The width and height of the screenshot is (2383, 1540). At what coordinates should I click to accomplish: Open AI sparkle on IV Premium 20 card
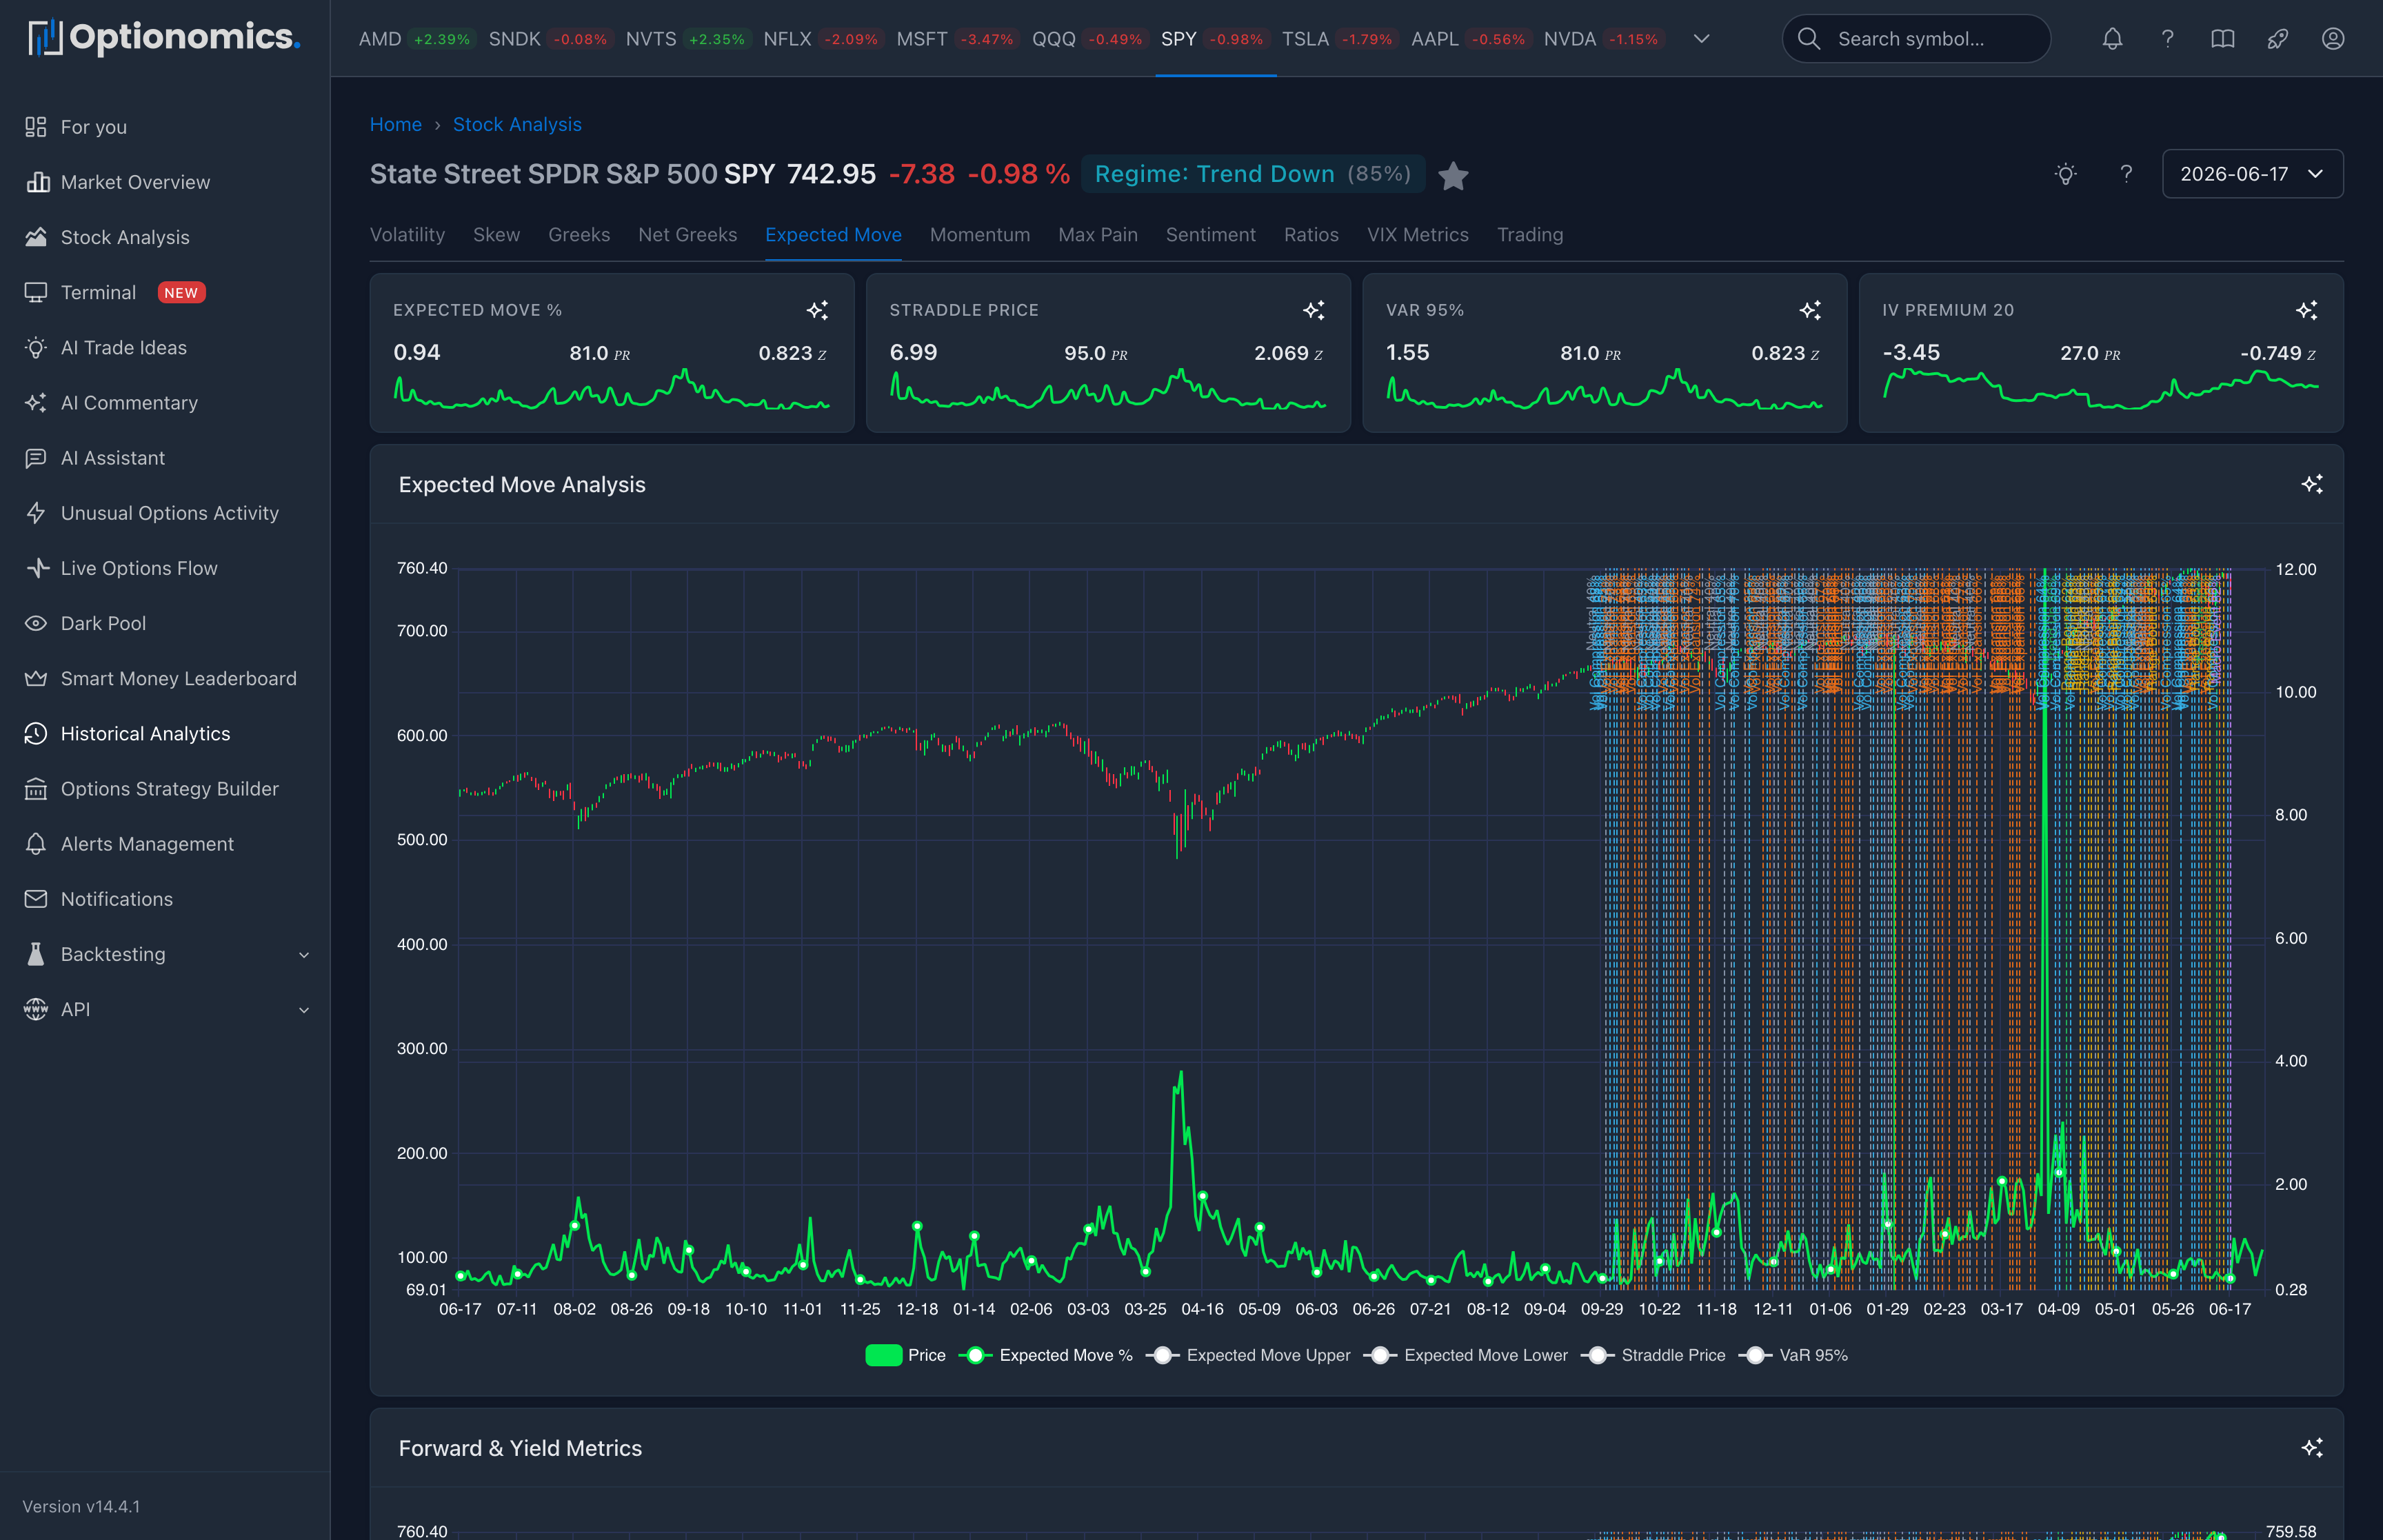coord(2307,310)
